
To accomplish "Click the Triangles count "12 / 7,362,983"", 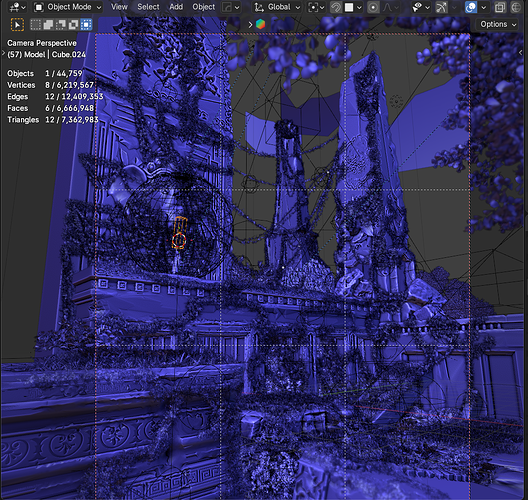I will 72,120.
